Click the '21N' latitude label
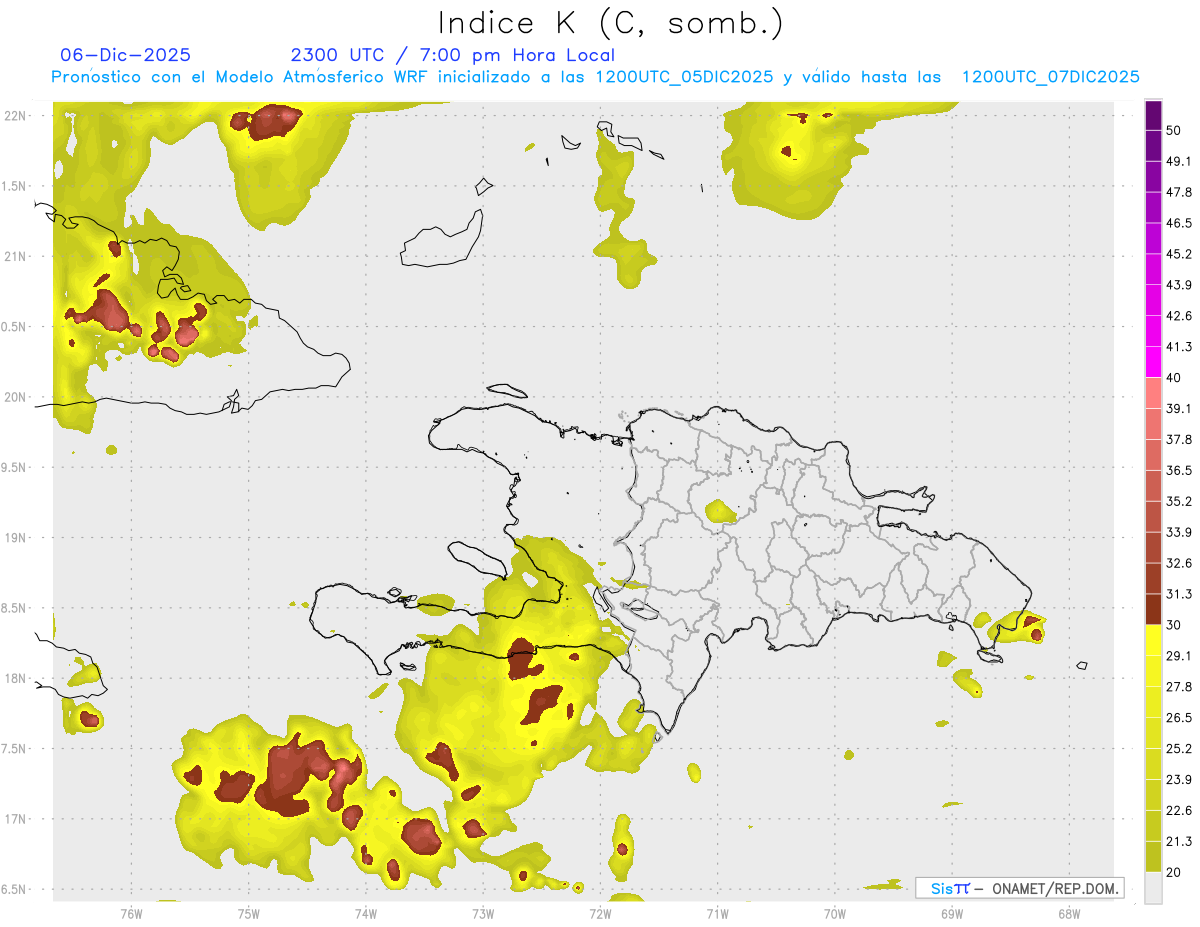The height and width of the screenshot is (927, 1200). 16,256
